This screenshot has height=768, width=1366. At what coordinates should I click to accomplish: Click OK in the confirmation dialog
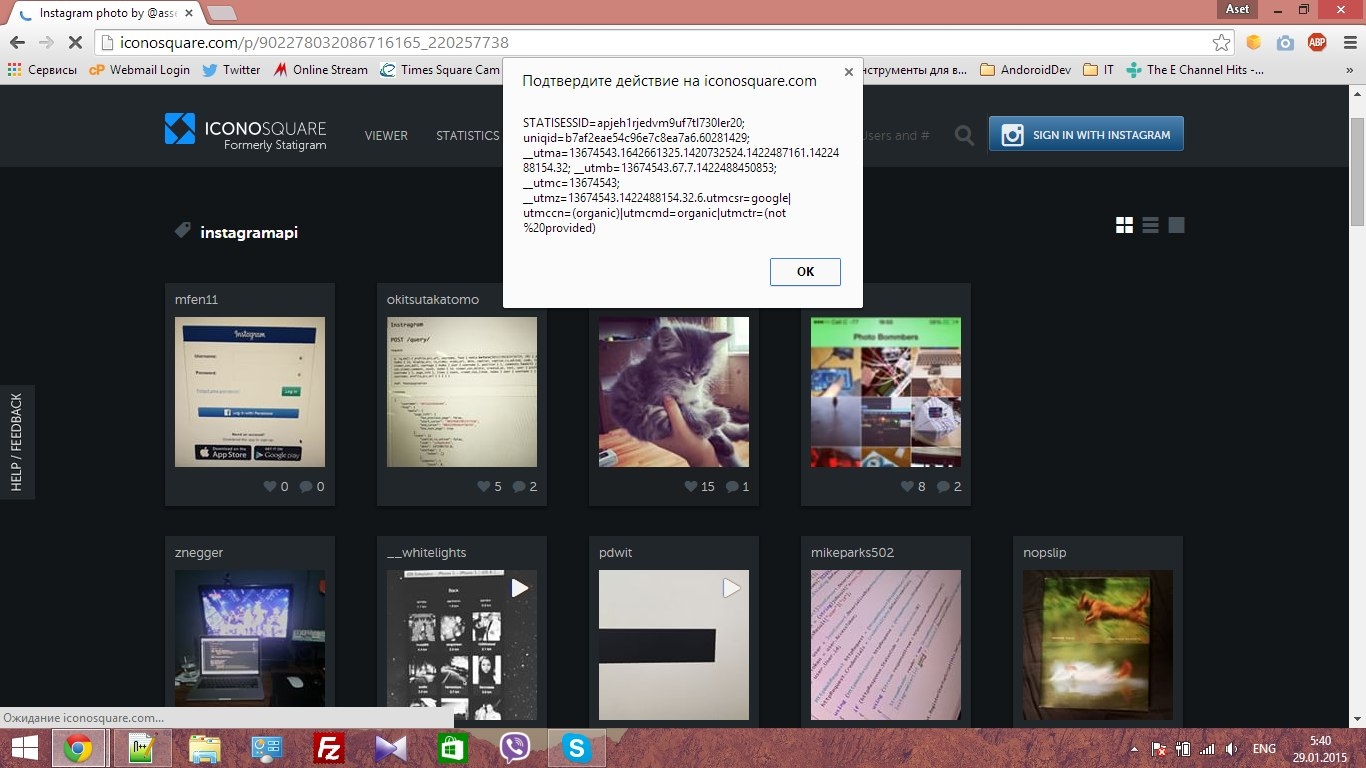[805, 272]
